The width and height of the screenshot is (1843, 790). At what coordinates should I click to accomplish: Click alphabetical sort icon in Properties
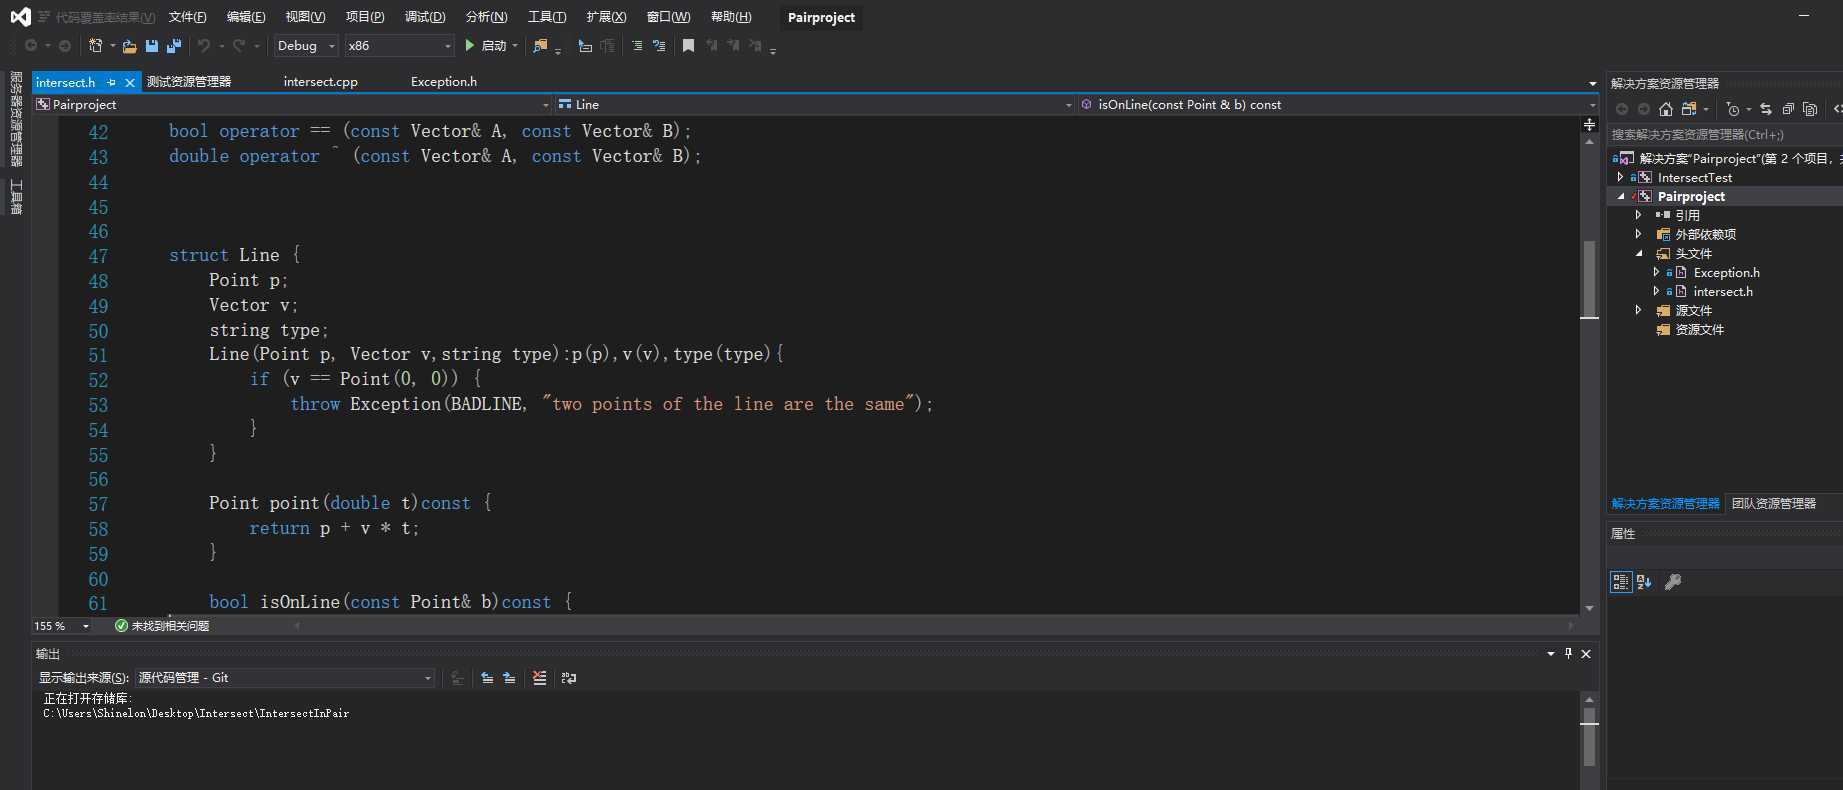1644,582
